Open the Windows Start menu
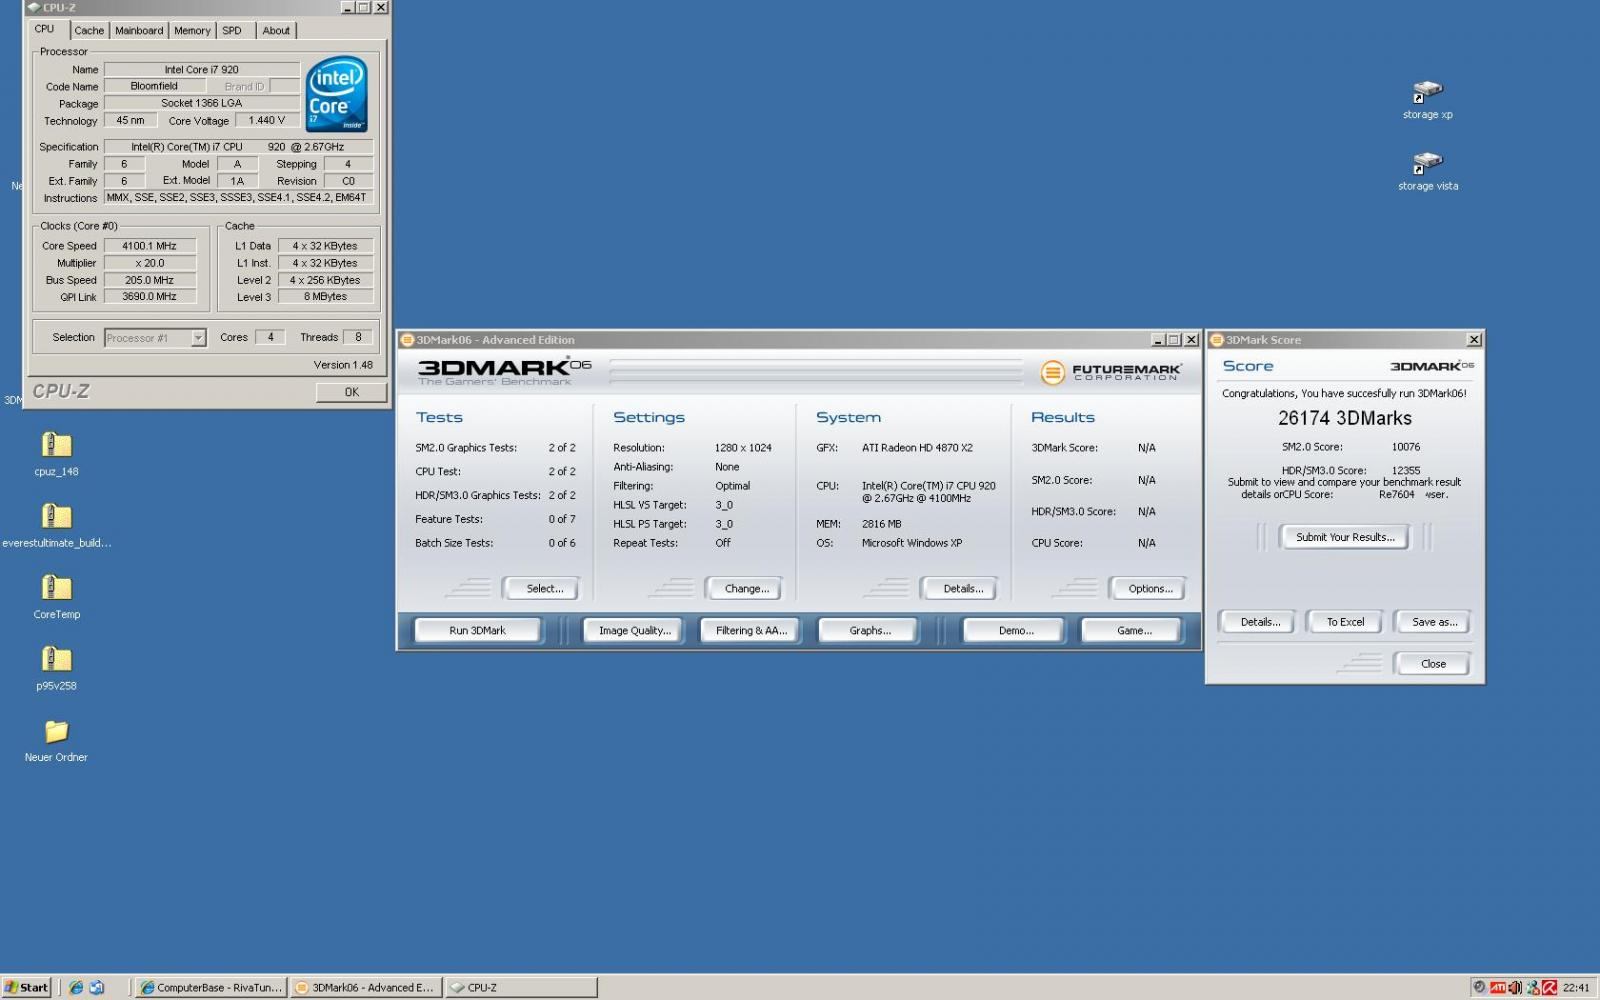Screen dimensions: 1600x1000 [27, 987]
